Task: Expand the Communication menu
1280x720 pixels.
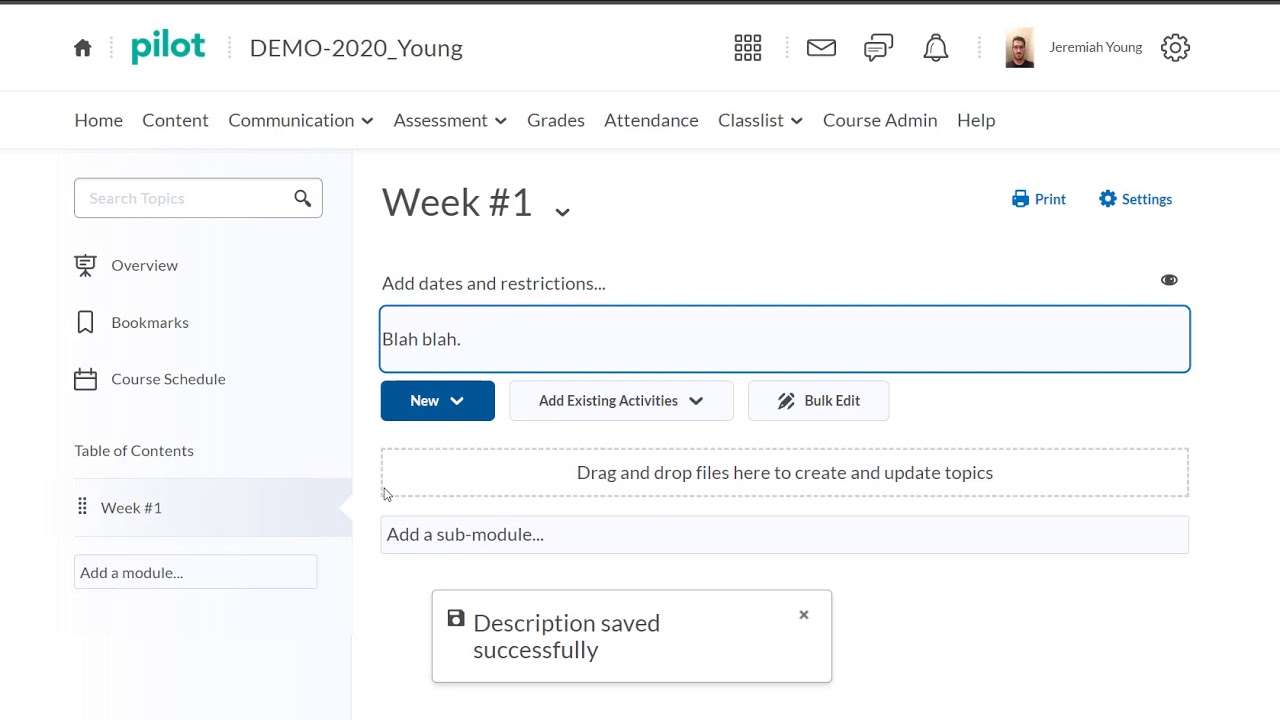Action: click(301, 120)
